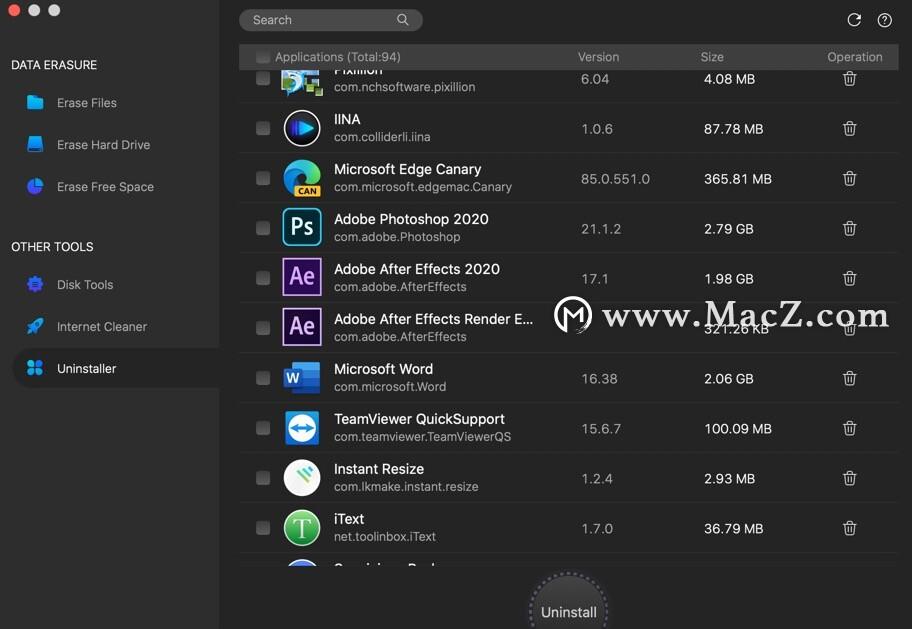912x629 pixels.
Task: Click trash icon for Microsoft Edge Canary
Action: click(849, 179)
